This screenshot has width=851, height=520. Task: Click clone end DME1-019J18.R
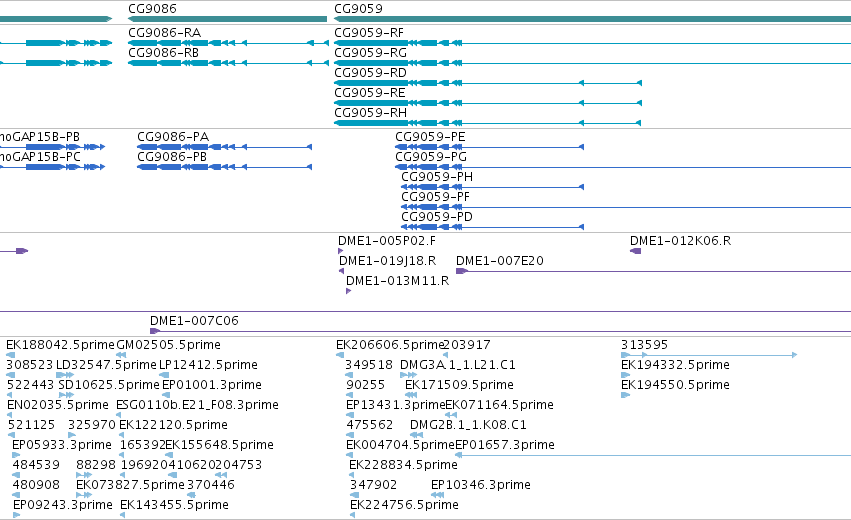pyautogui.click(x=388, y=261)
